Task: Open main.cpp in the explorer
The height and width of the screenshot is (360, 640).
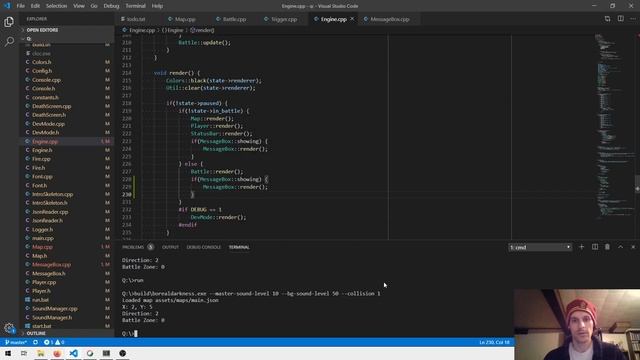Action: coord(43,238)
